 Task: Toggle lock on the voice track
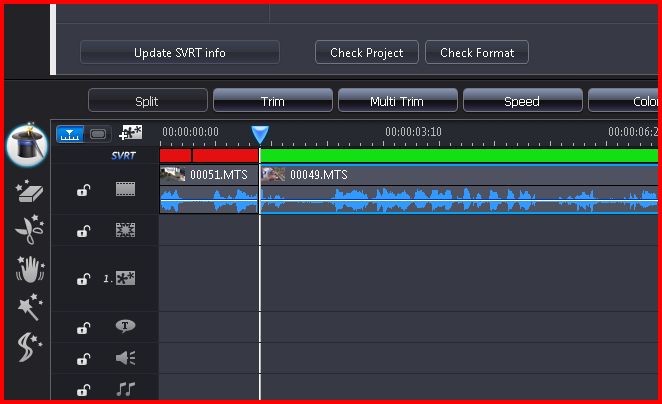[83, 358]
